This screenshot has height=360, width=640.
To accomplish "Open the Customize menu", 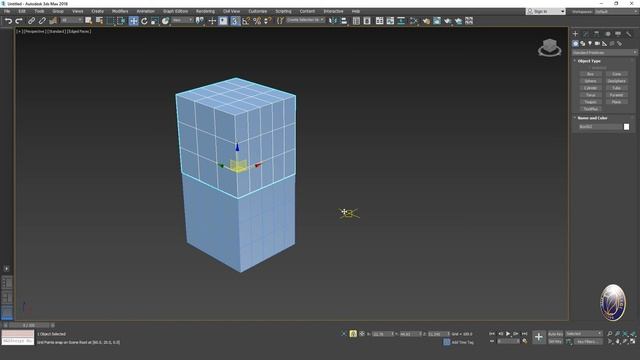I will click(x=258, y=11).
